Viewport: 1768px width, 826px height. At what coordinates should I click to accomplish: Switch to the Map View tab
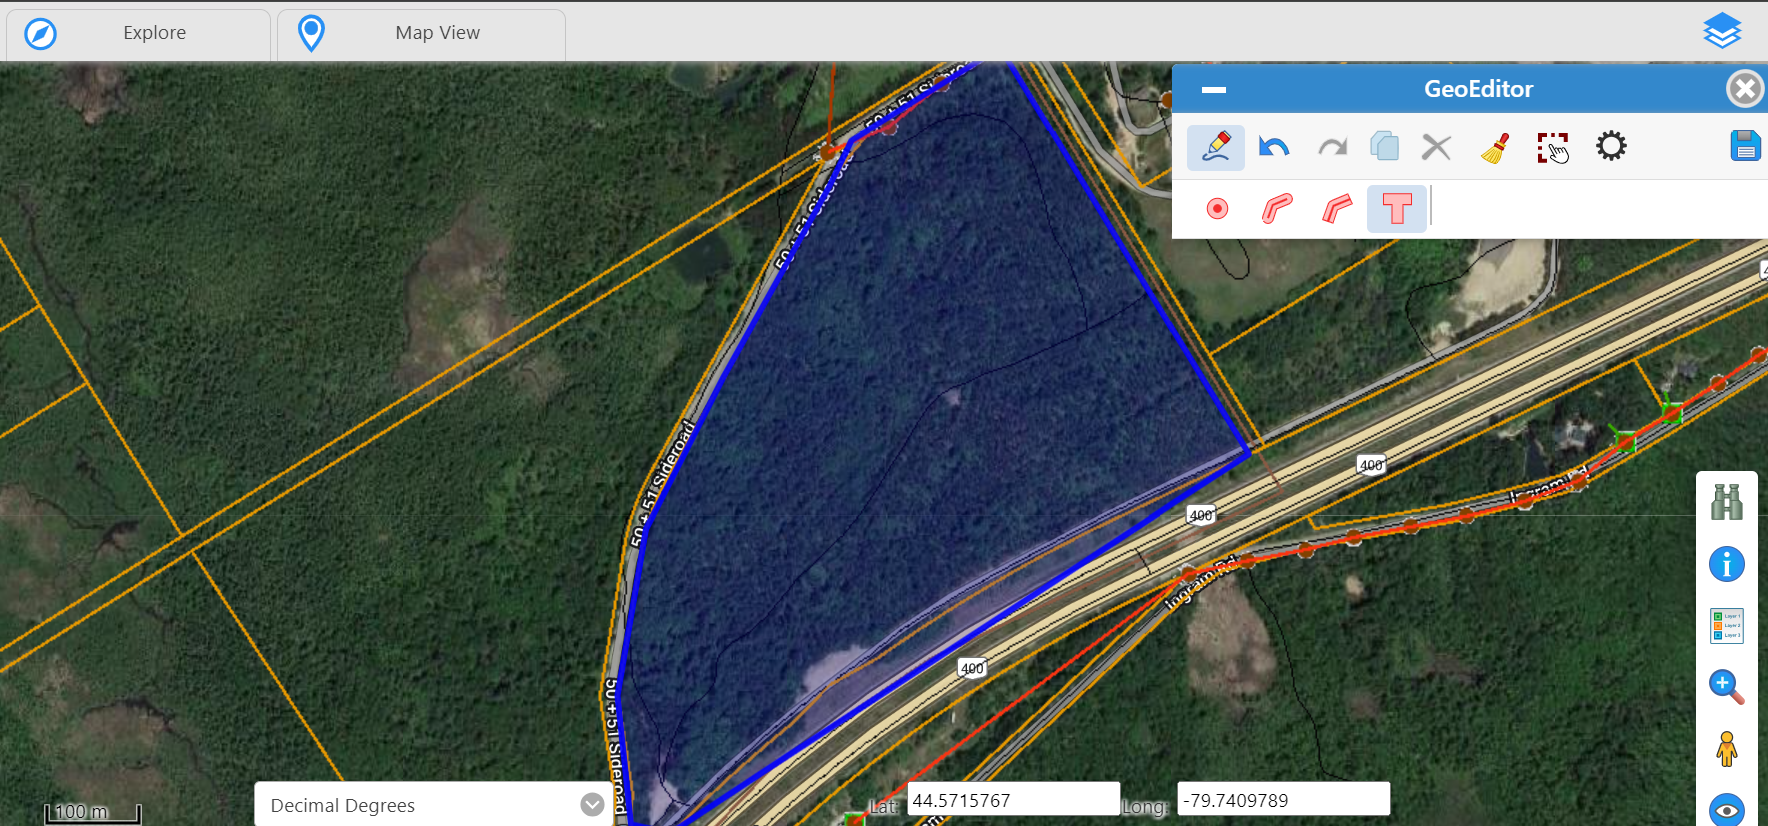pos(421,33)
